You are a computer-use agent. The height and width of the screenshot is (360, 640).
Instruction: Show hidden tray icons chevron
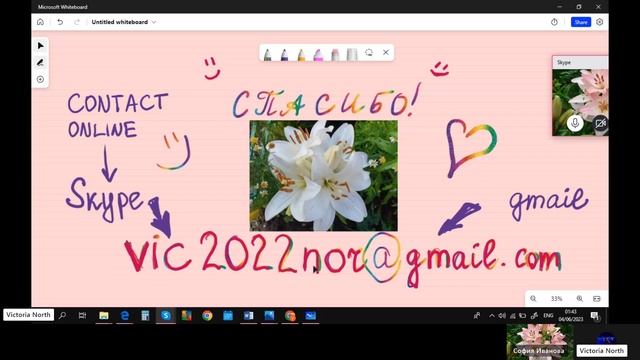pos(491,316)
